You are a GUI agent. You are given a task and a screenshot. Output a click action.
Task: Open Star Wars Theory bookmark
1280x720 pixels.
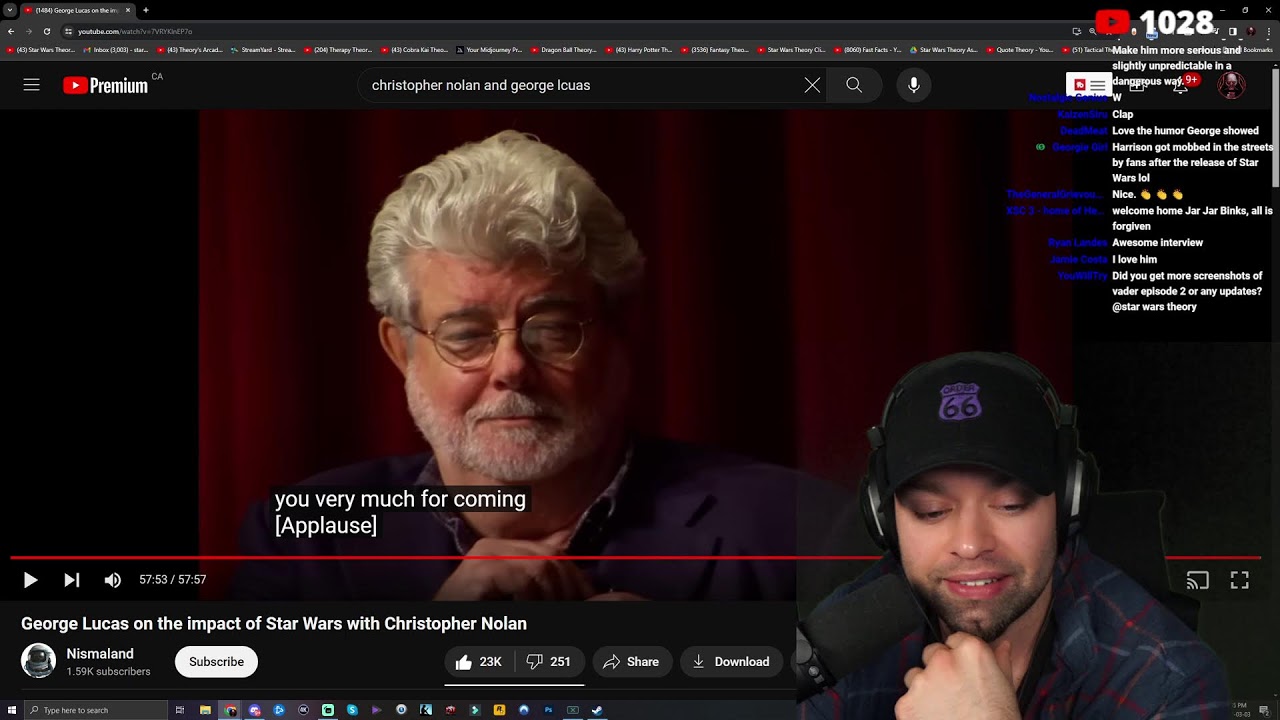[40, 50]
